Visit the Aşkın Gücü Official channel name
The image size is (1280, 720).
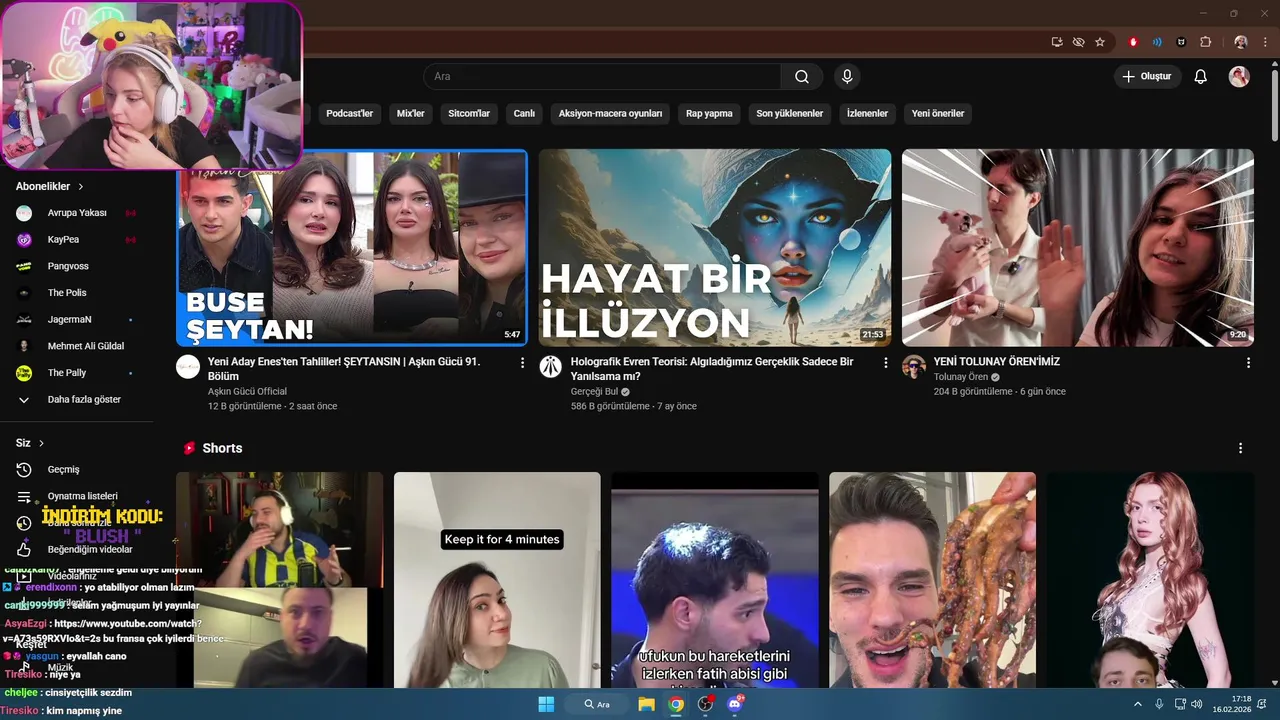coord(247,391)
